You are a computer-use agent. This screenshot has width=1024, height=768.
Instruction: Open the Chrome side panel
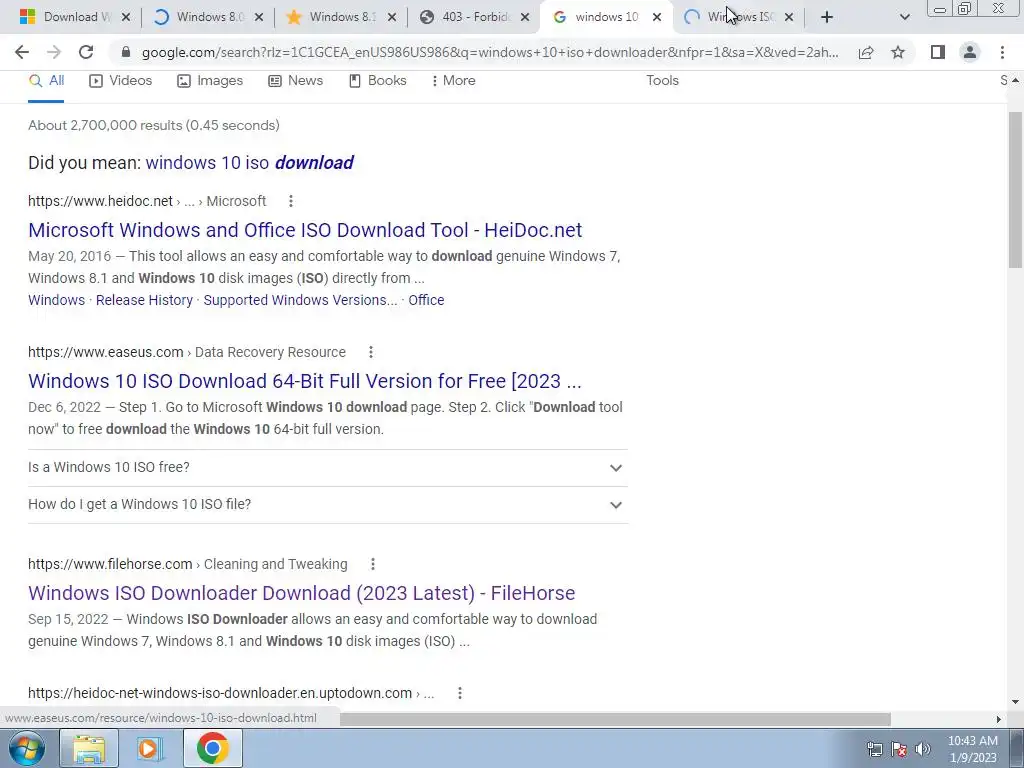[938, 52]
